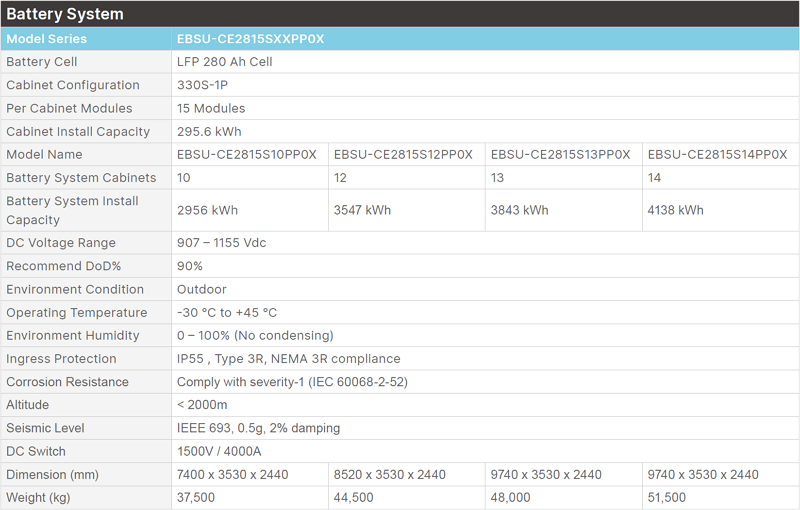Select the 'Battery Cell' row label

[x=41, y=62]
